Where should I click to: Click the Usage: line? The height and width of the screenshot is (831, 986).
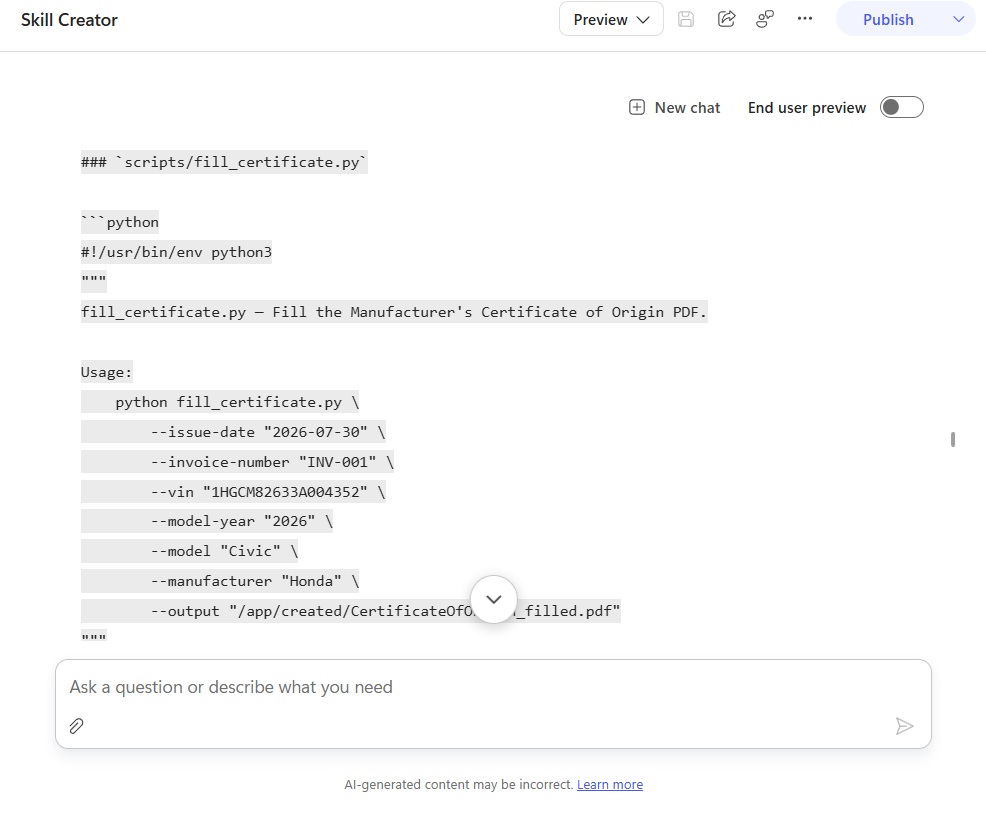coord(106,372)
